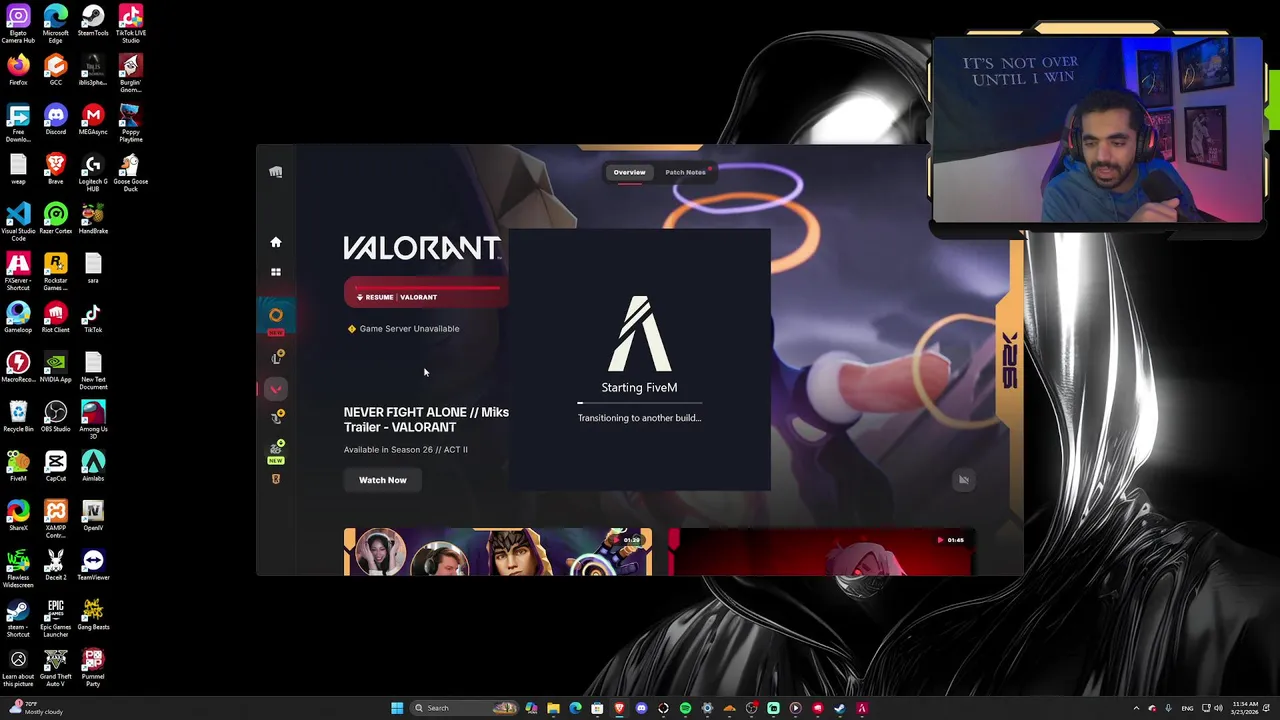Viewport: 1280px width, 720px height.
Task: Open MEGAsync desktop shortcut
Action: (93, 120)
